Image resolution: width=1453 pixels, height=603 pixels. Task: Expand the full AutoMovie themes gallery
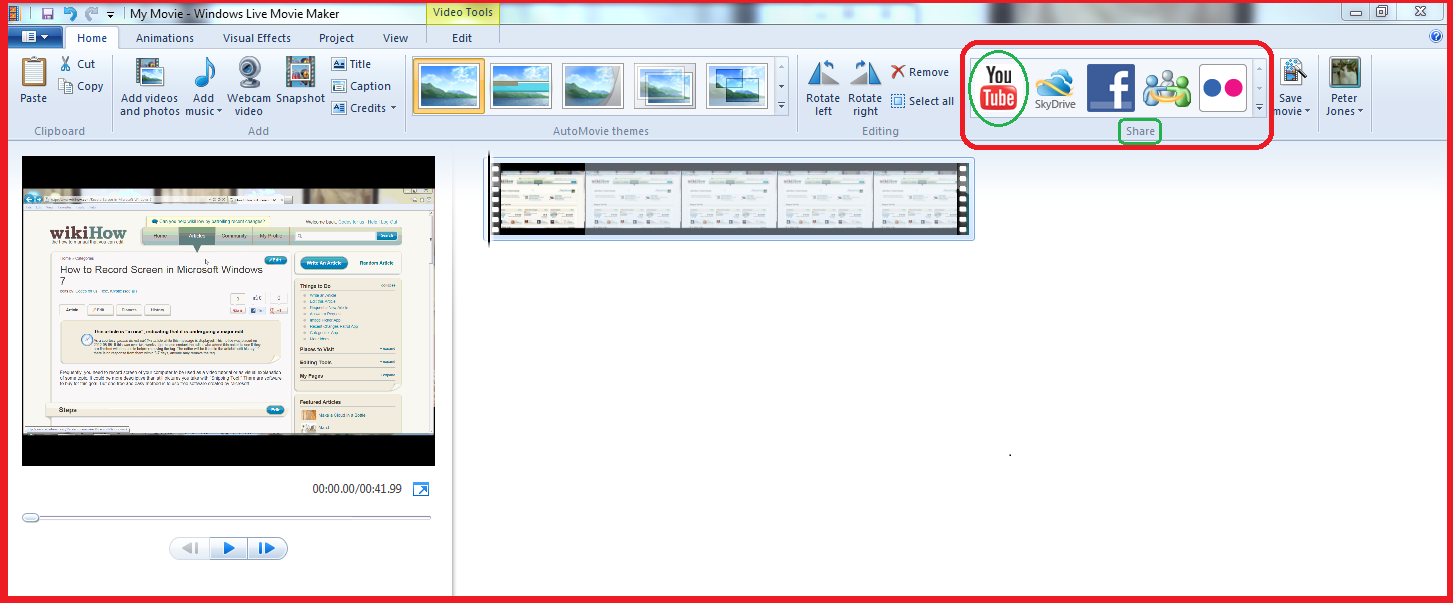click(x=781, y=107)
